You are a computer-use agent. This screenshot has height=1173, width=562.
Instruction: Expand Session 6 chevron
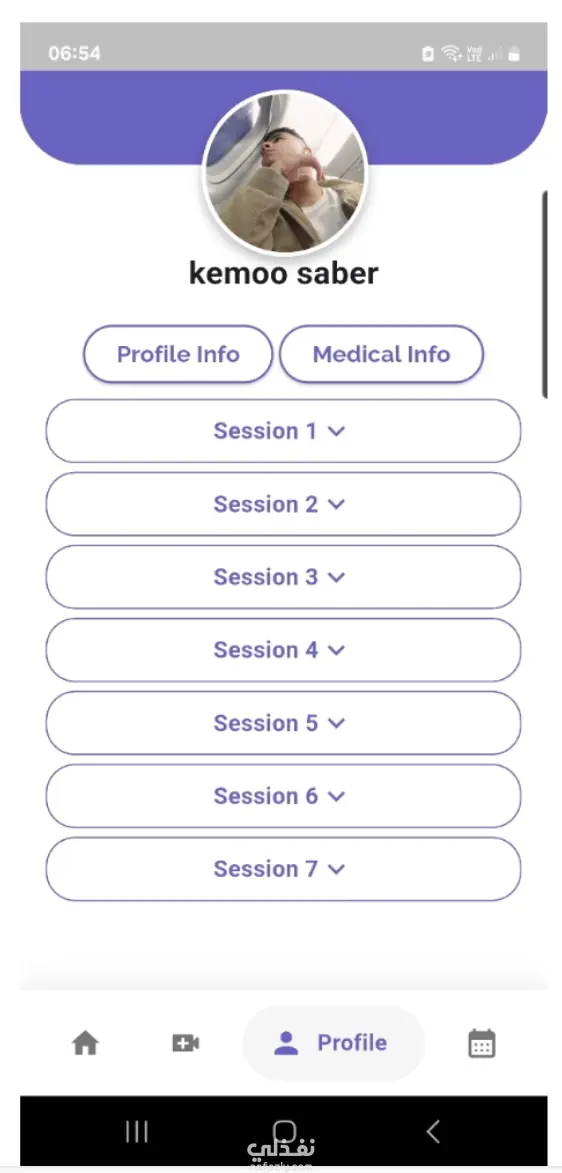click(x=337, y=796)
